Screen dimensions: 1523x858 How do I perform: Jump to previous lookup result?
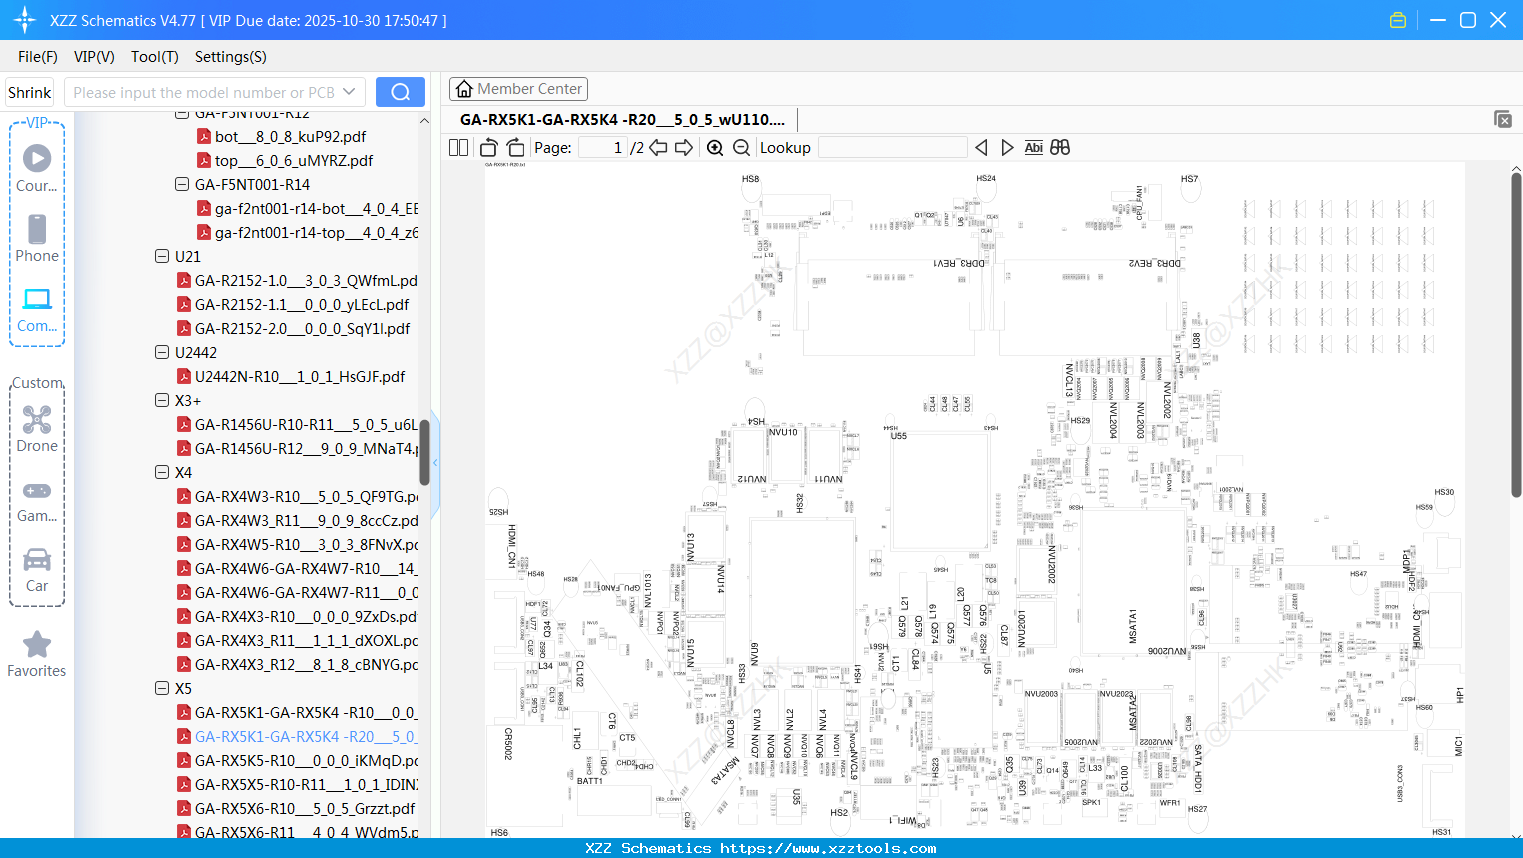click(981, 148)
